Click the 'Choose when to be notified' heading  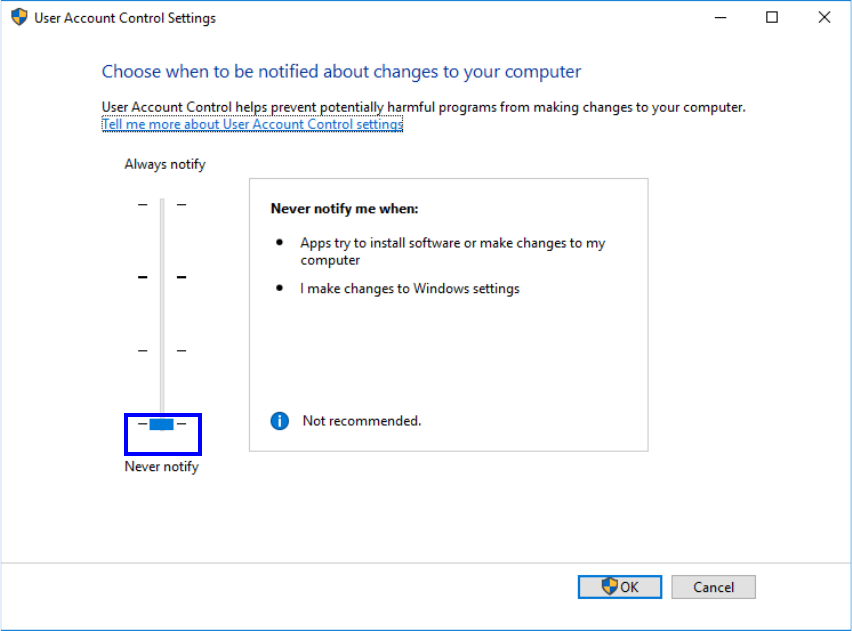[341, 72]
